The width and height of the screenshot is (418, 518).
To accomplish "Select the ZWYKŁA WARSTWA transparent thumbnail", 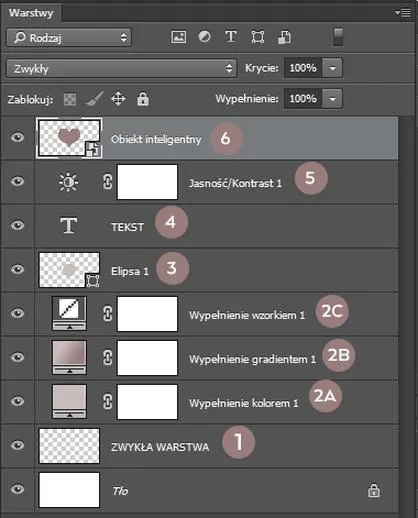I will coord(69,446).
